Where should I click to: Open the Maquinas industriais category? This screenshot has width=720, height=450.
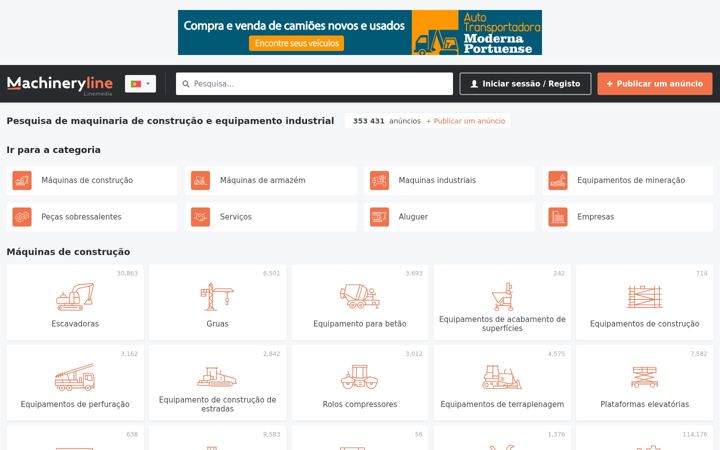click(x=437, y=180)
